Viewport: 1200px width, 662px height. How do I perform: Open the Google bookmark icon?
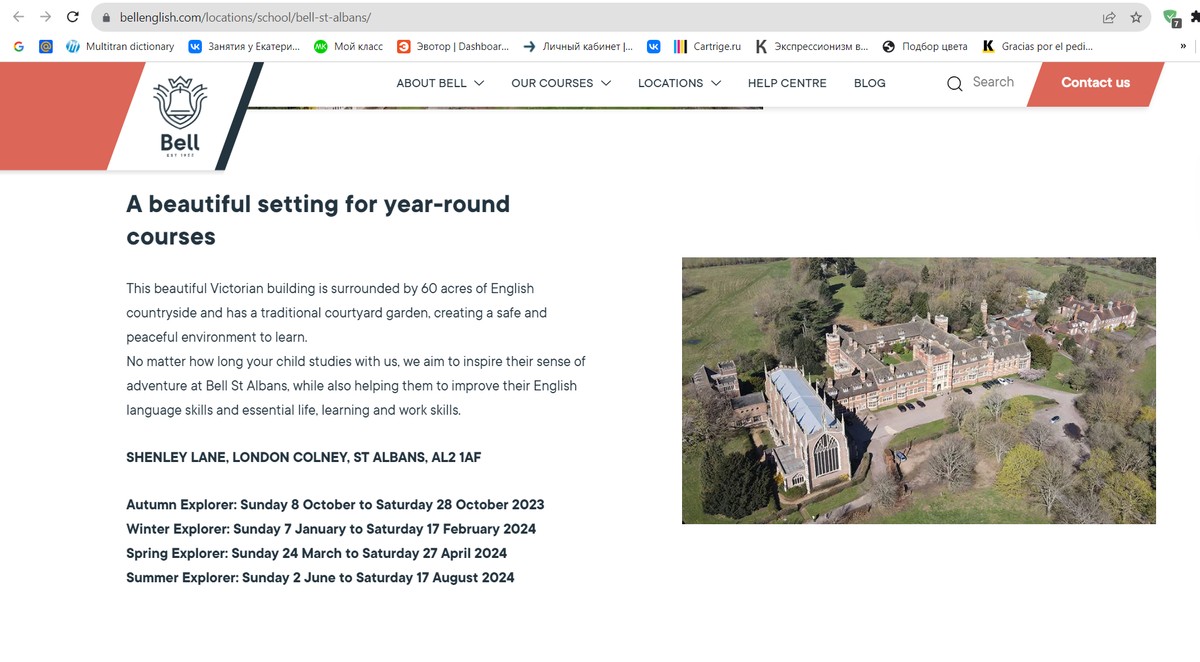[x=18, y=46]
